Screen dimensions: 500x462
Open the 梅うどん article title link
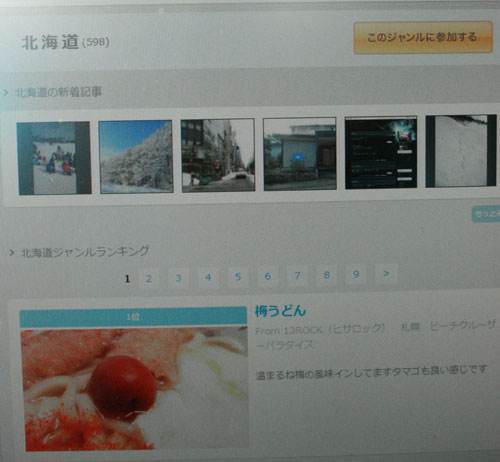[x=280, y=311]
